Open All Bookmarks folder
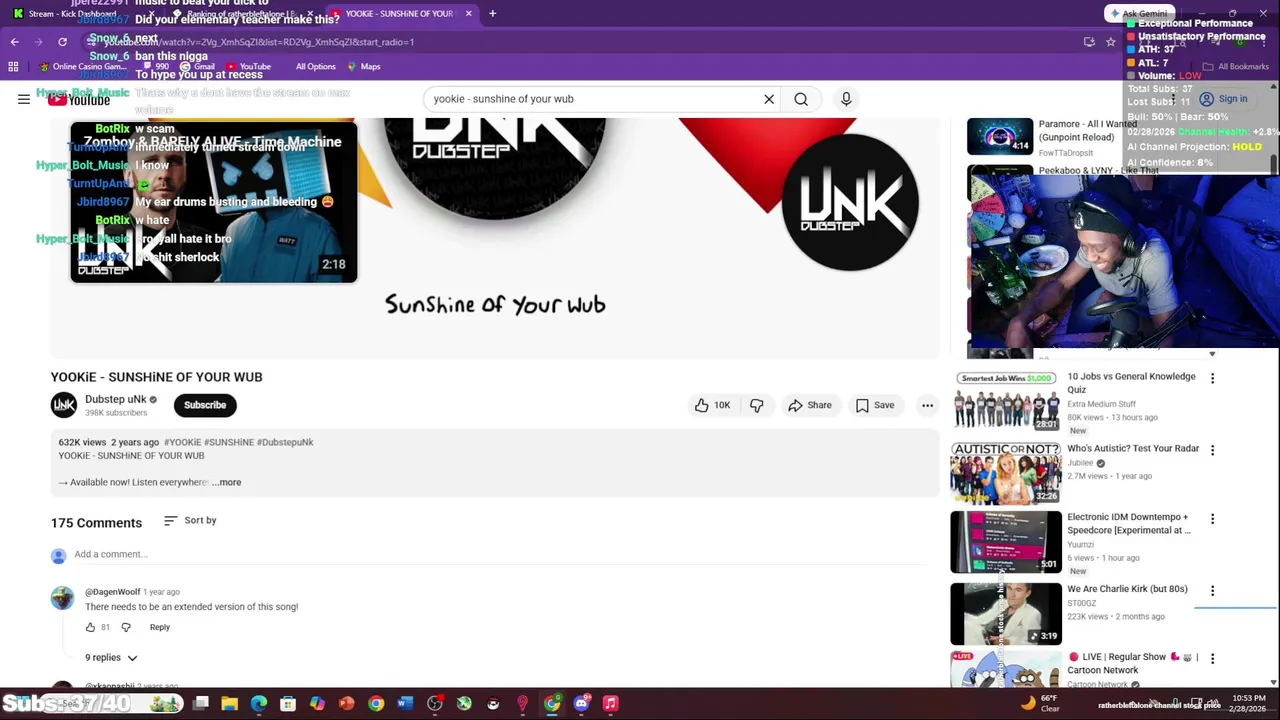Viewport: 1280px width, 720px height. [1236, 67]
